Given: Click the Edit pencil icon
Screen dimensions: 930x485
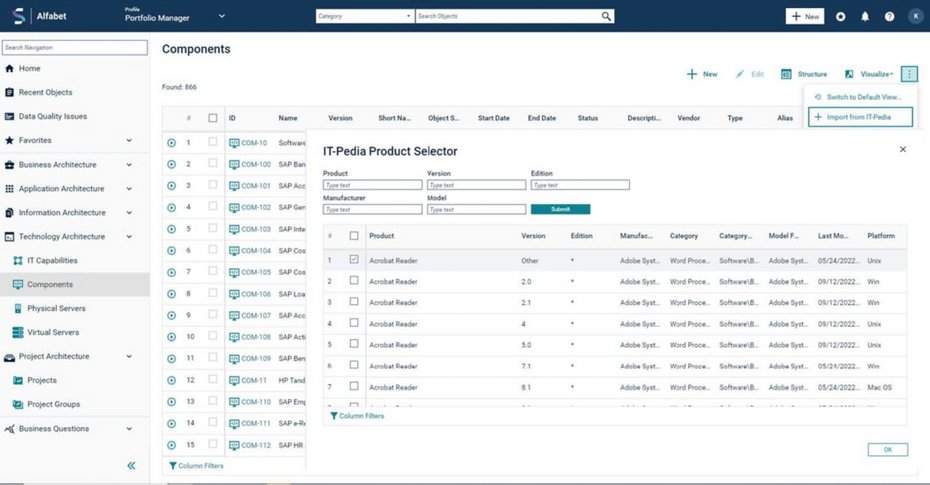Looking at the screenshot, I should (x=739, y=74).
